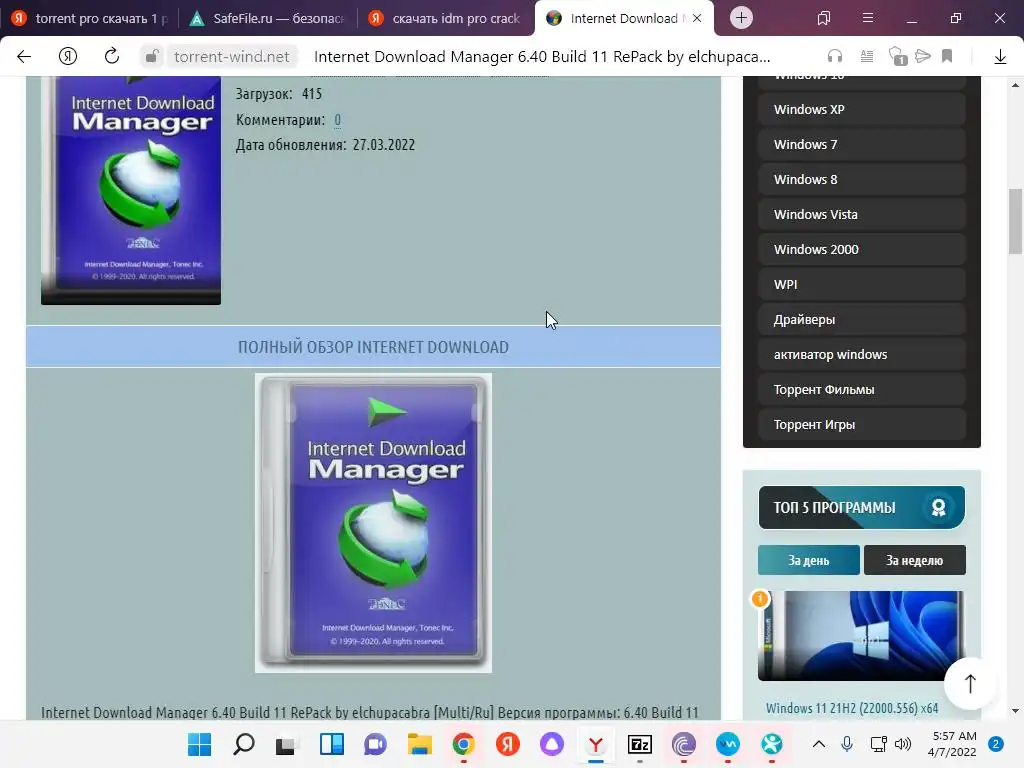
Task: Open the Windows 11 thumbnail in top programs
Action: coord(861,635)
